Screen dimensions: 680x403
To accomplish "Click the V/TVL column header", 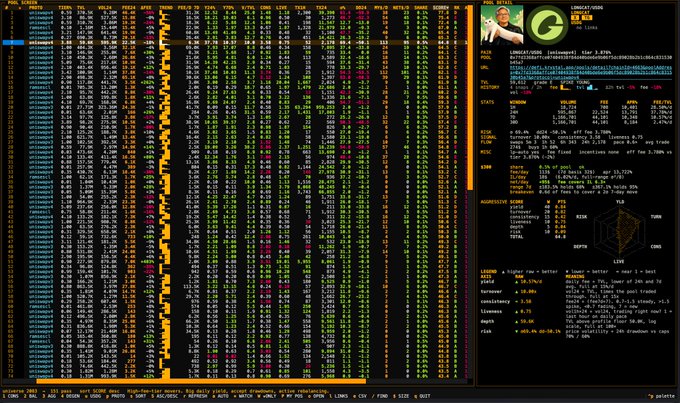I will pyautogui.click(x=248, y=8).
